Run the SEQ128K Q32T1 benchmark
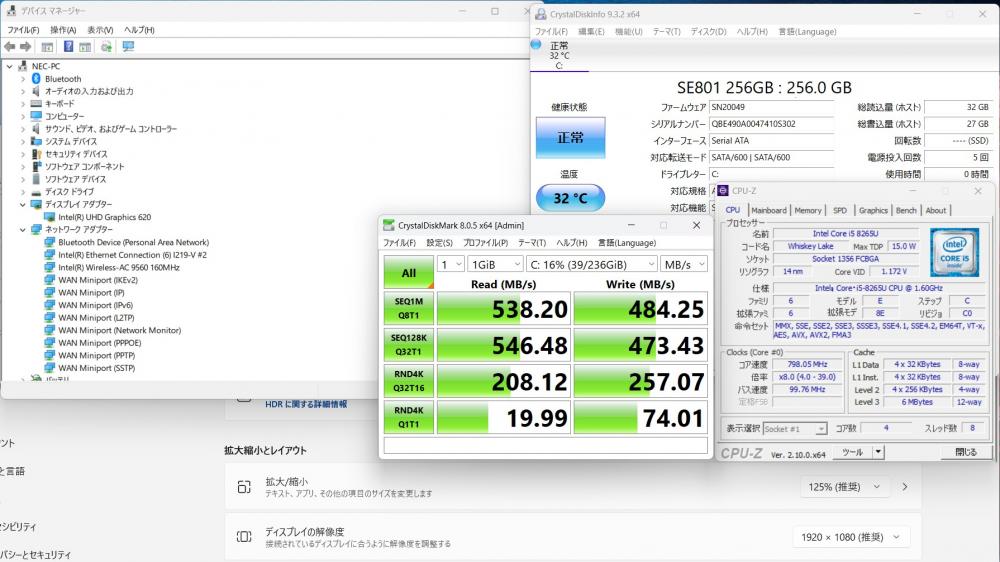Screen dimensions: 1000x562 (409, 345)
